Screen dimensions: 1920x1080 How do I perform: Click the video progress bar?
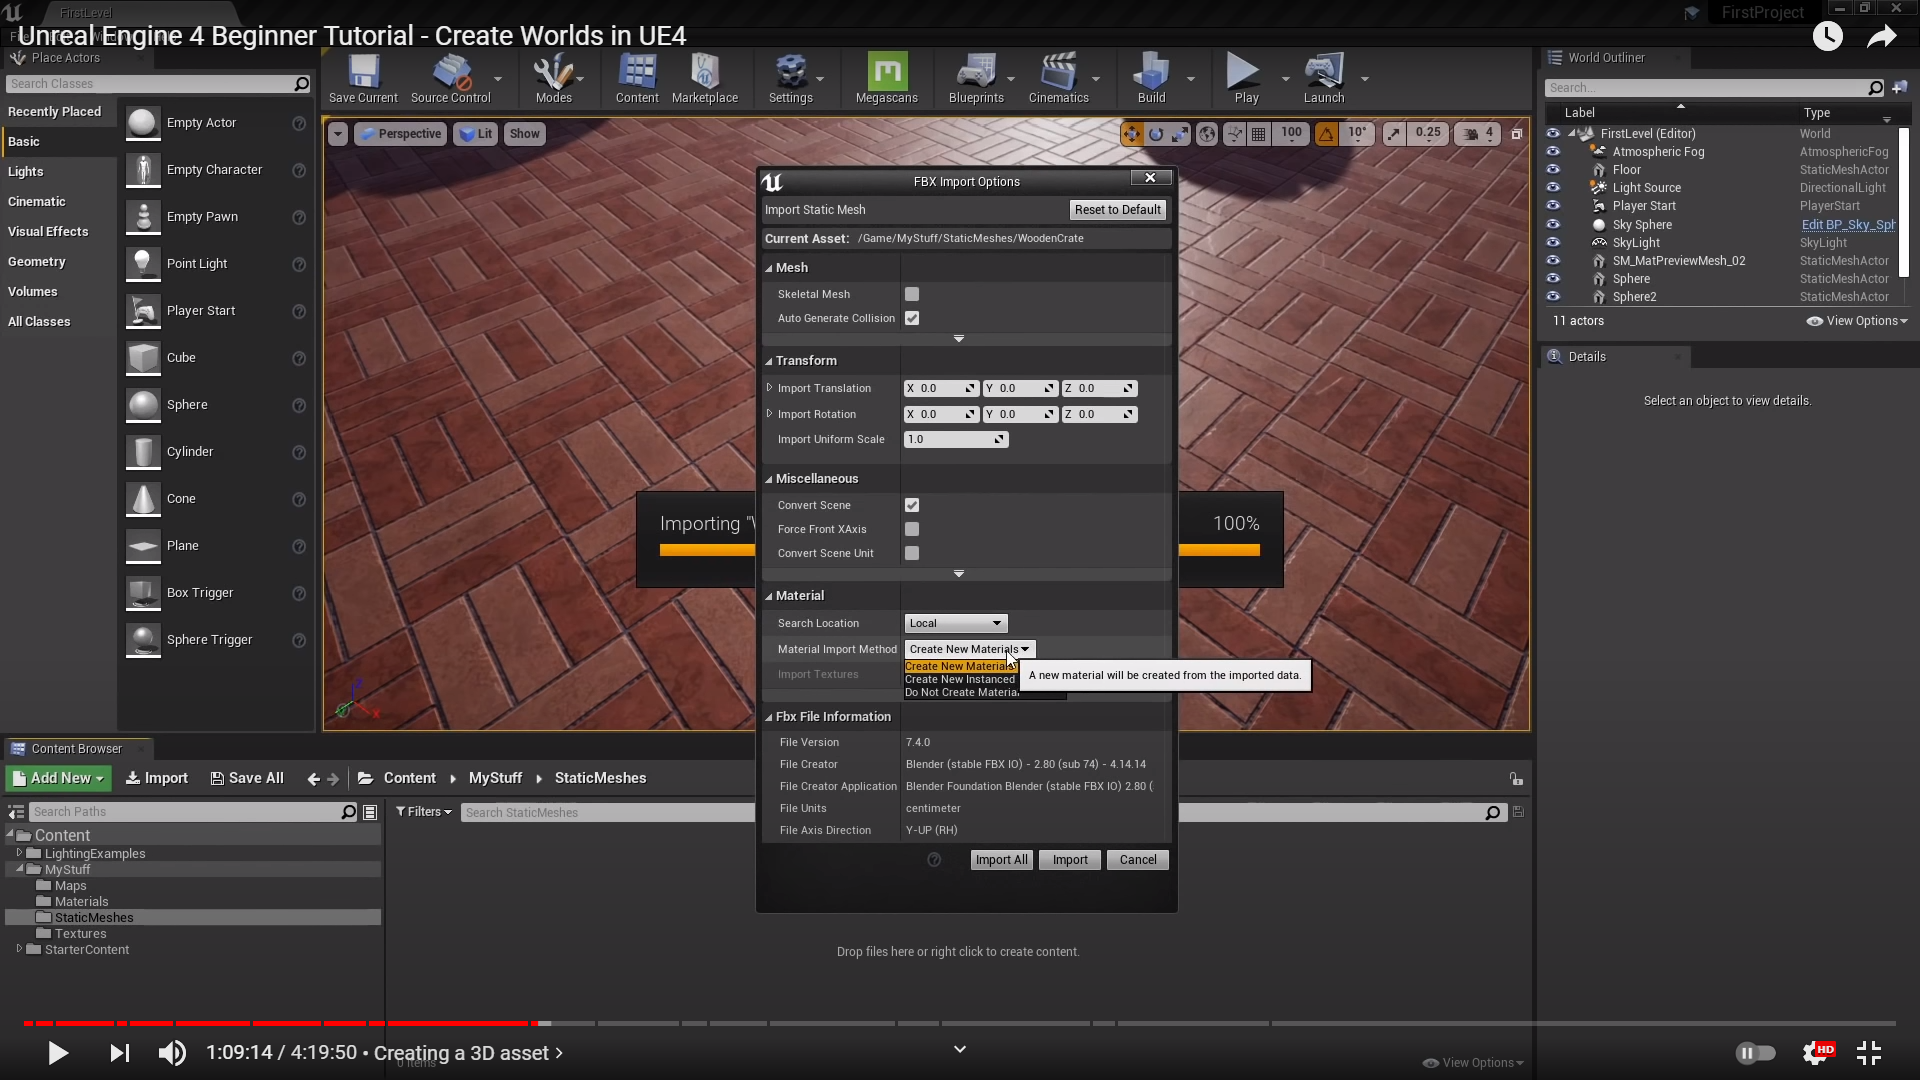click(960, 1023)
